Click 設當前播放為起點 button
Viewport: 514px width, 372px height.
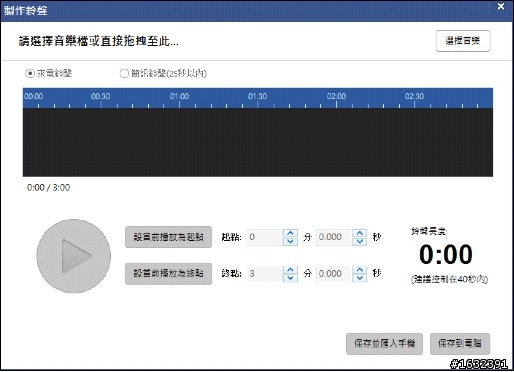coord(168,237)
